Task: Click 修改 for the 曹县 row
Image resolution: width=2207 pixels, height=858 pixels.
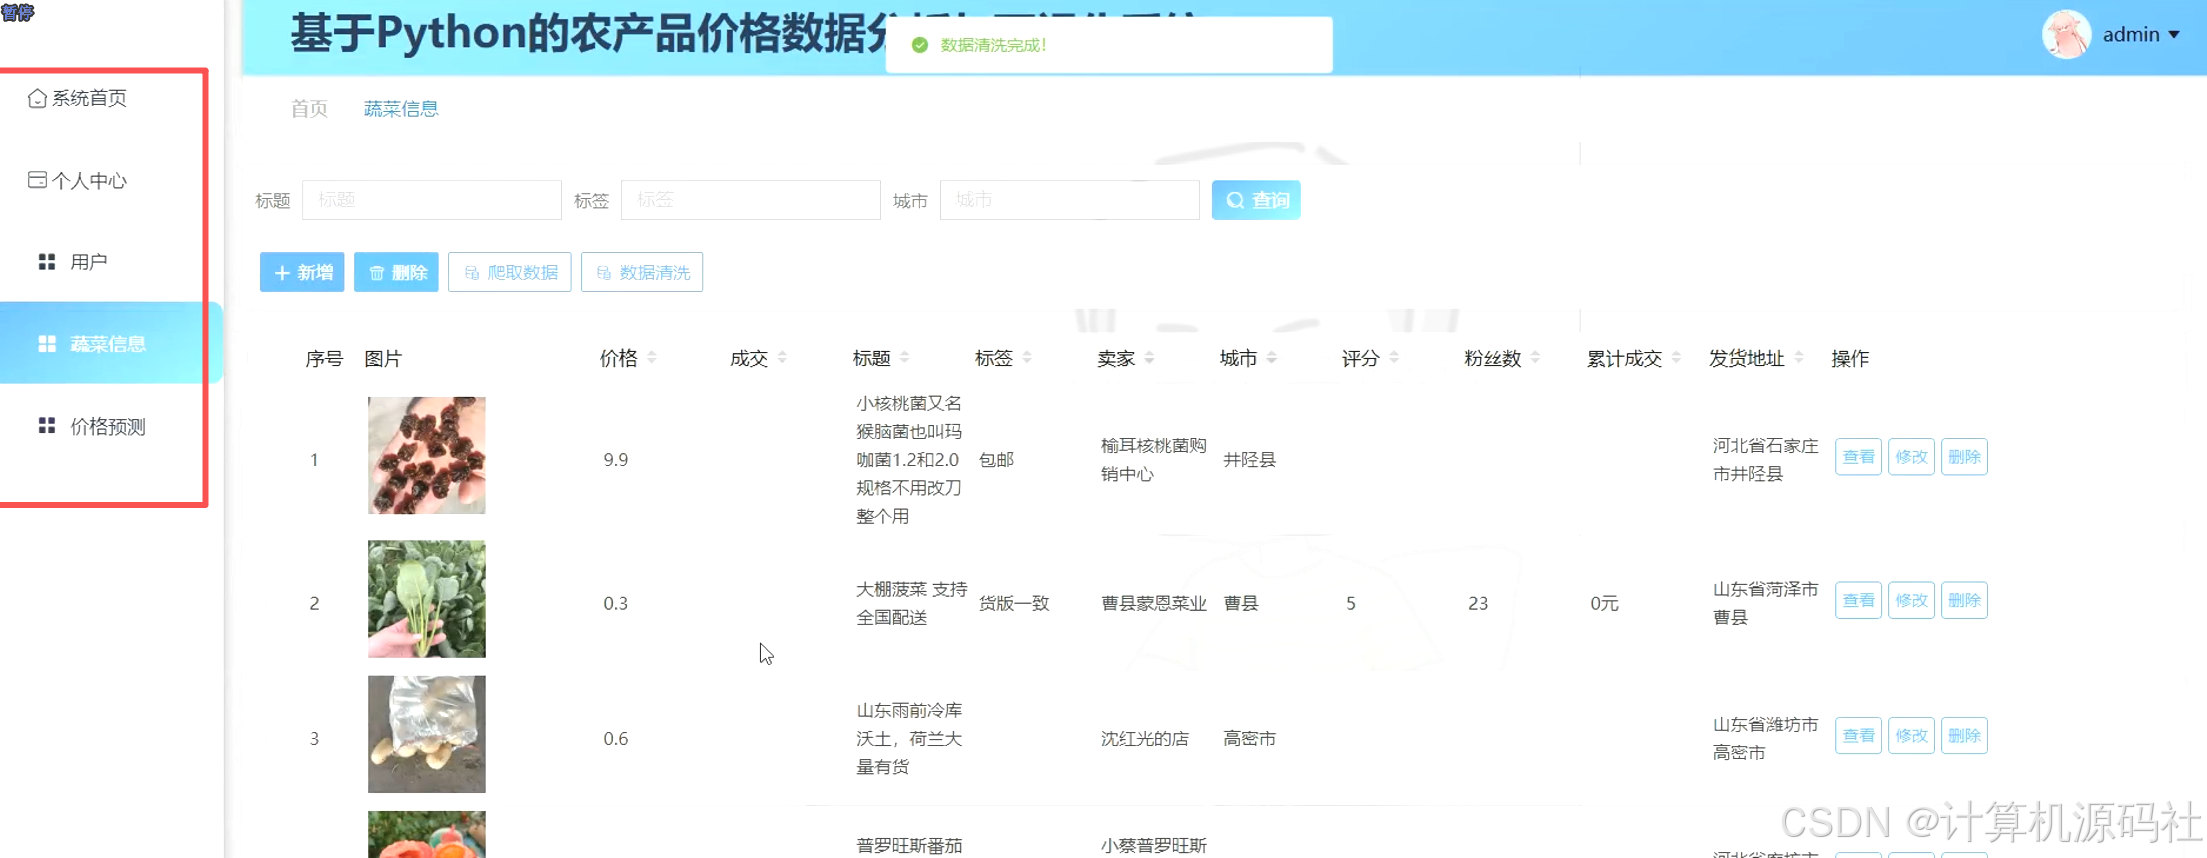Action: 1911,600
